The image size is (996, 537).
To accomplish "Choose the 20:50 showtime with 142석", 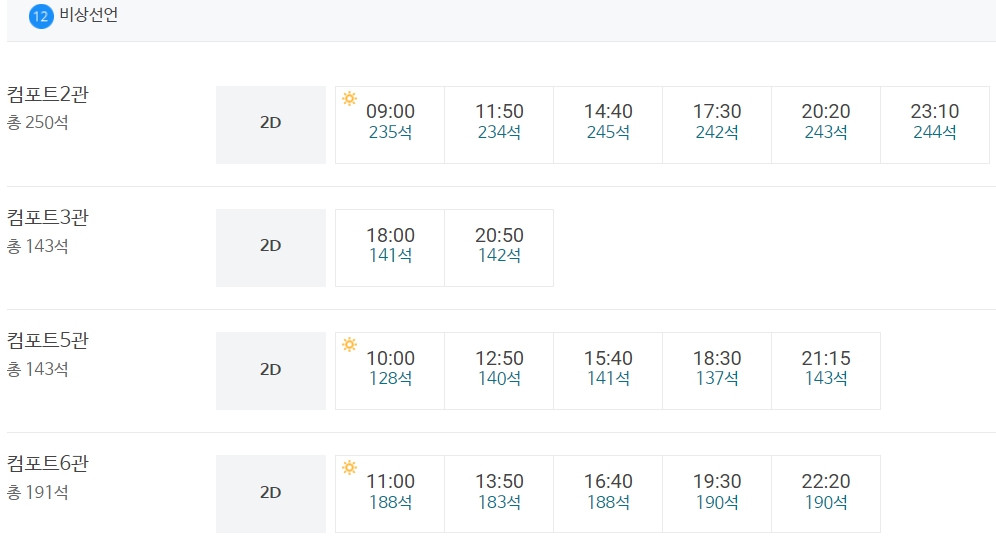I will point(499,248).
